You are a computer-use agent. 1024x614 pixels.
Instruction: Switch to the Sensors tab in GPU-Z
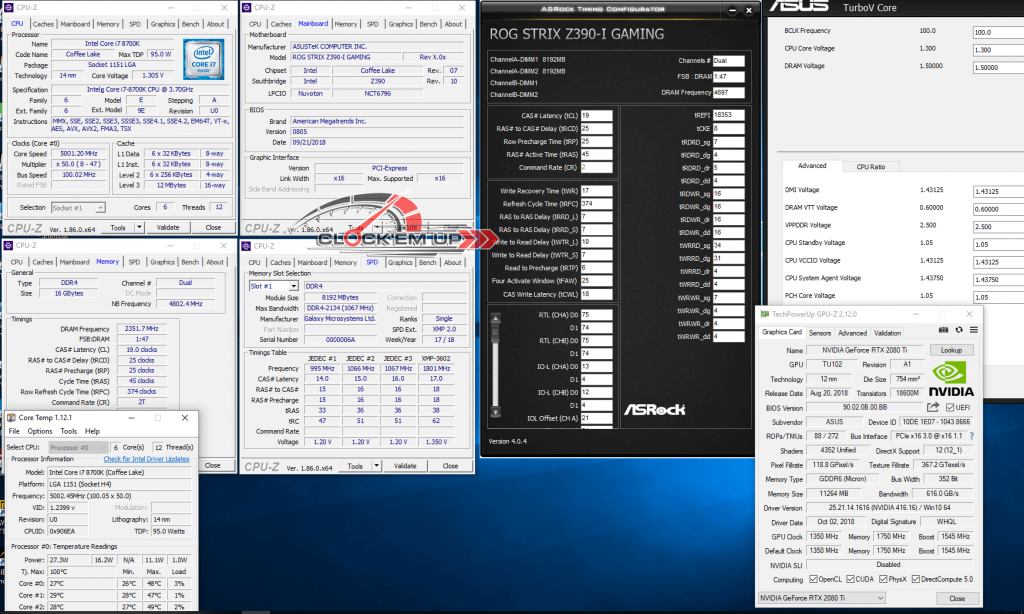pyautogui.click(x=820, y=333)
